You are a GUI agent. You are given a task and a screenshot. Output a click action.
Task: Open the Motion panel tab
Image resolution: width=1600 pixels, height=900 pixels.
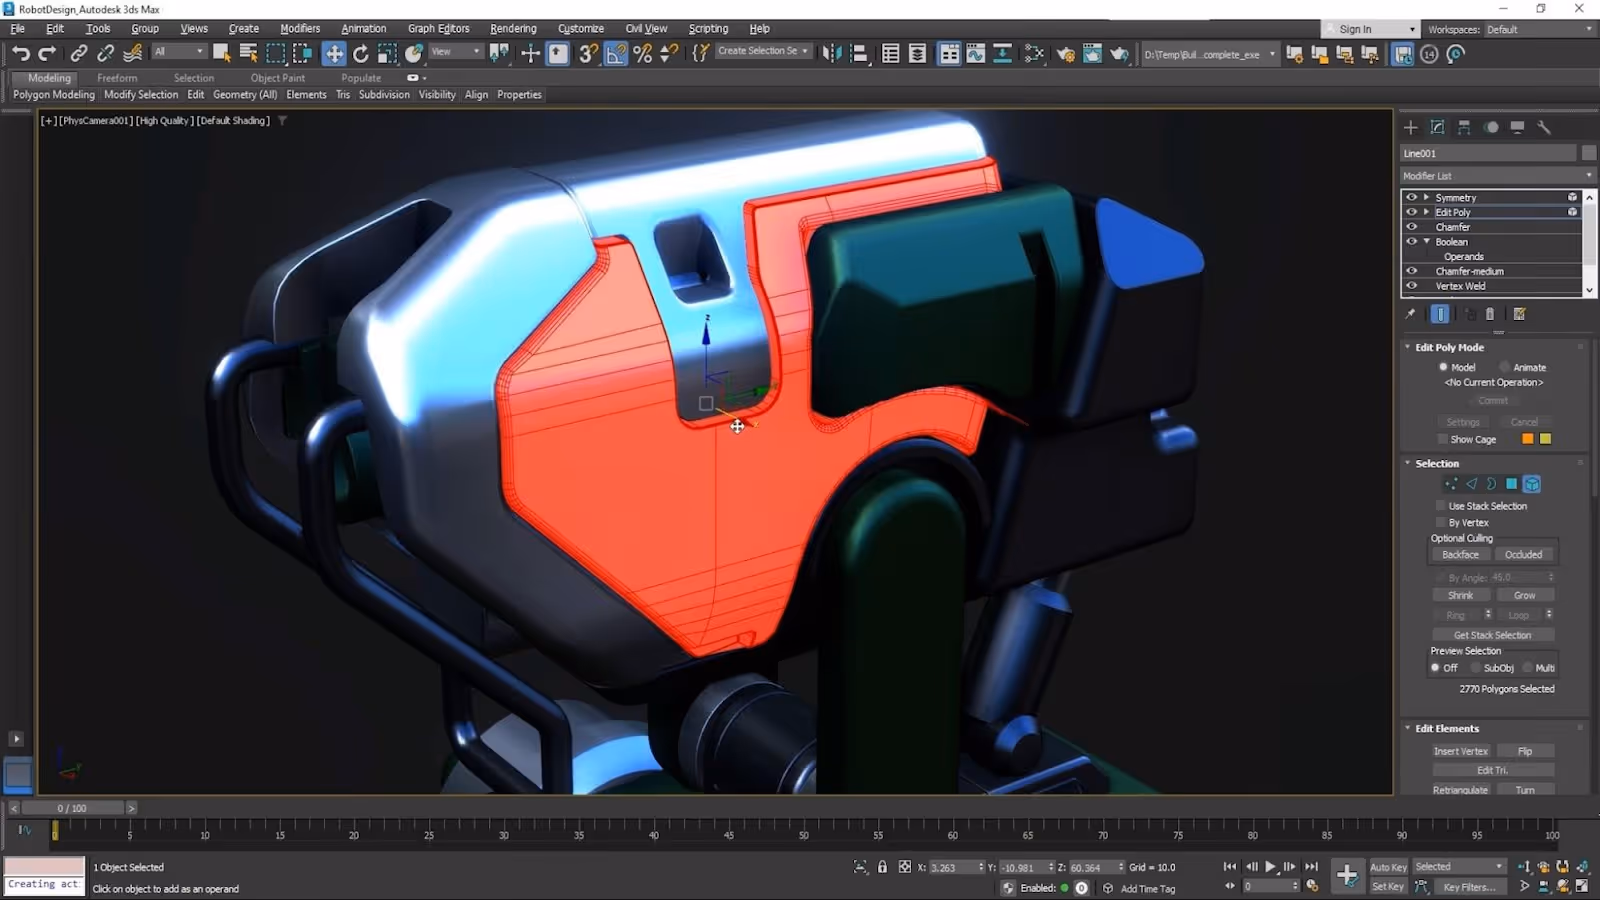1491,127
